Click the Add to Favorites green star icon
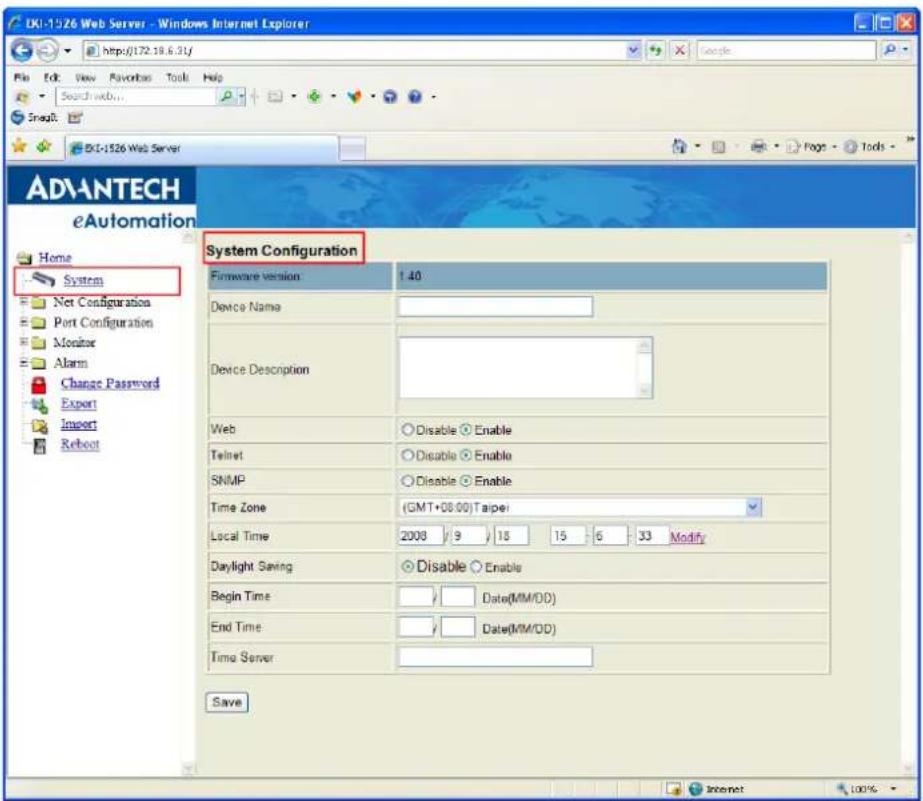This screenshot has width=923, height=801. pyautogui.click(x=44, y=146)
